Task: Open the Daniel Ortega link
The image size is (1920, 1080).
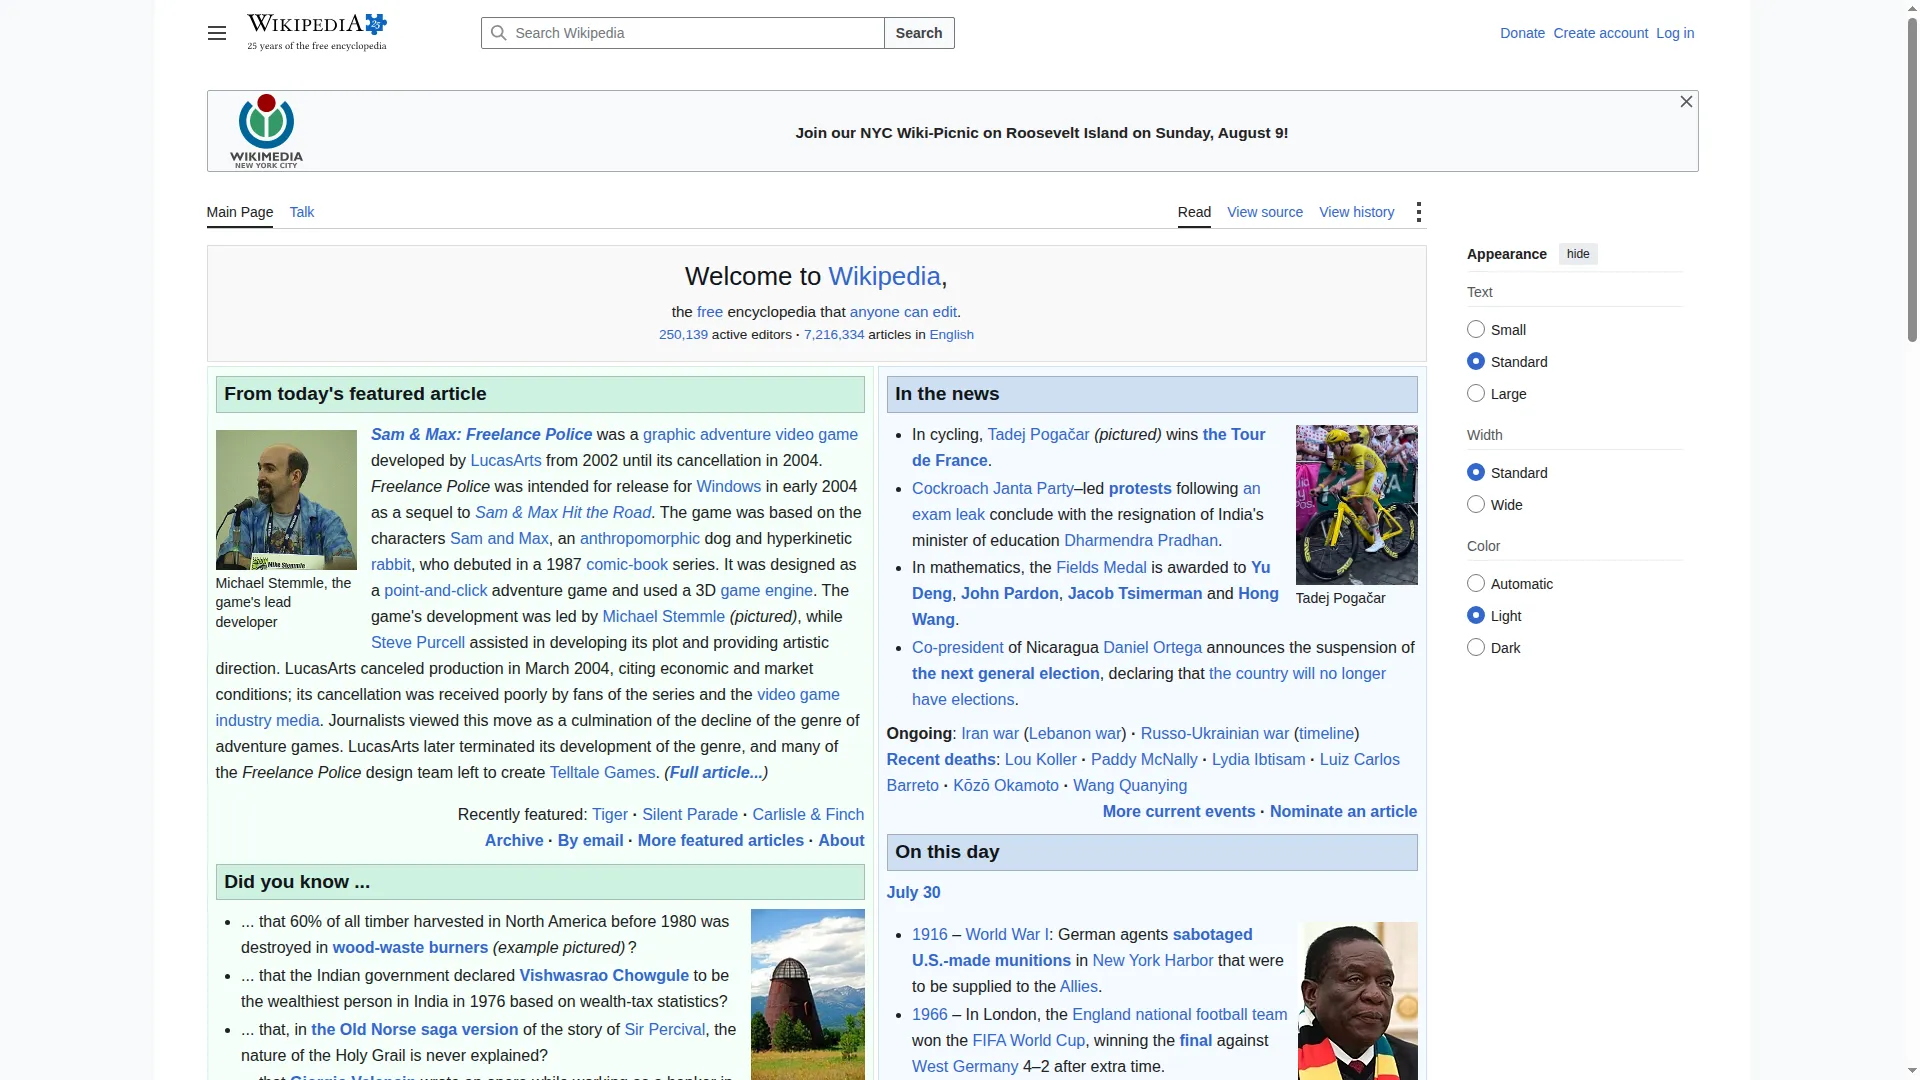Action: [x=1152, y=647]
